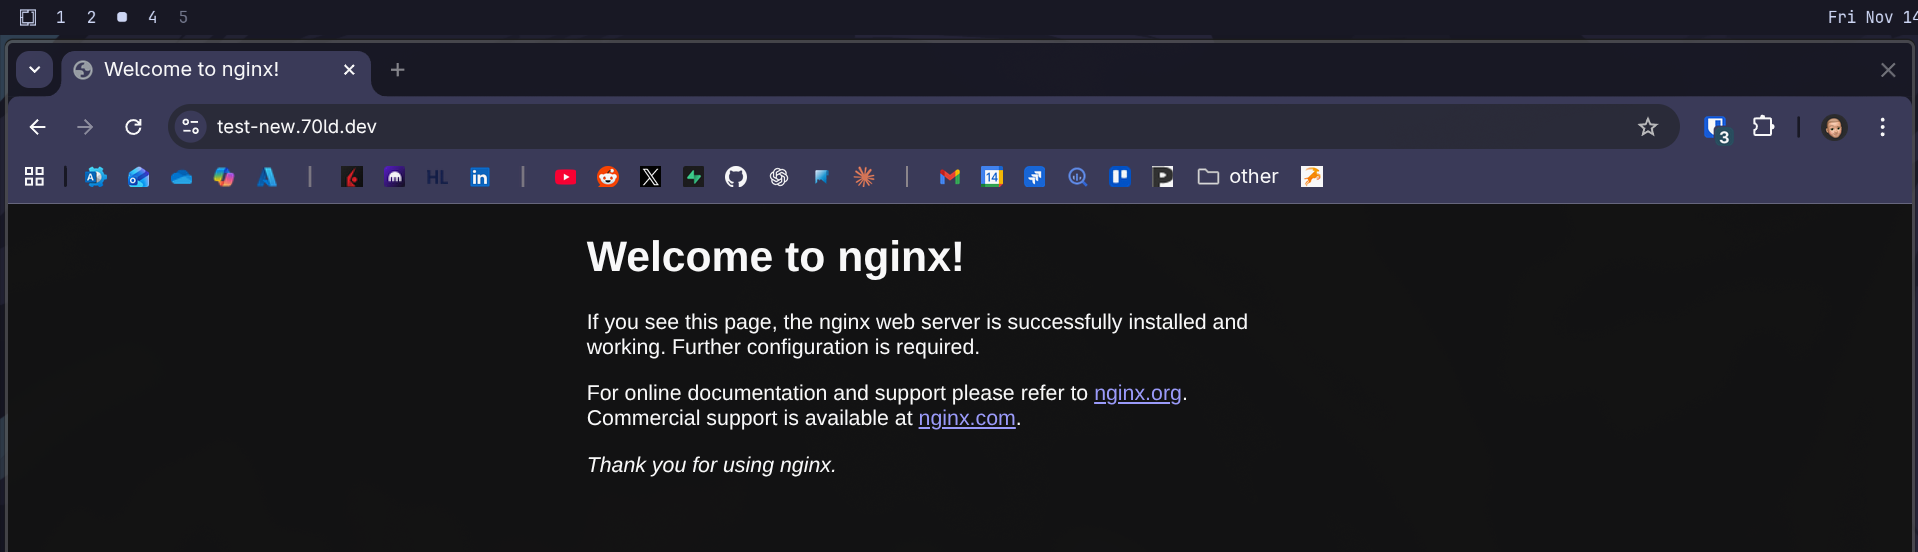1918x552 pixels.
Task: Launch the Trello bookmark
Action: tap(1120, 177)
